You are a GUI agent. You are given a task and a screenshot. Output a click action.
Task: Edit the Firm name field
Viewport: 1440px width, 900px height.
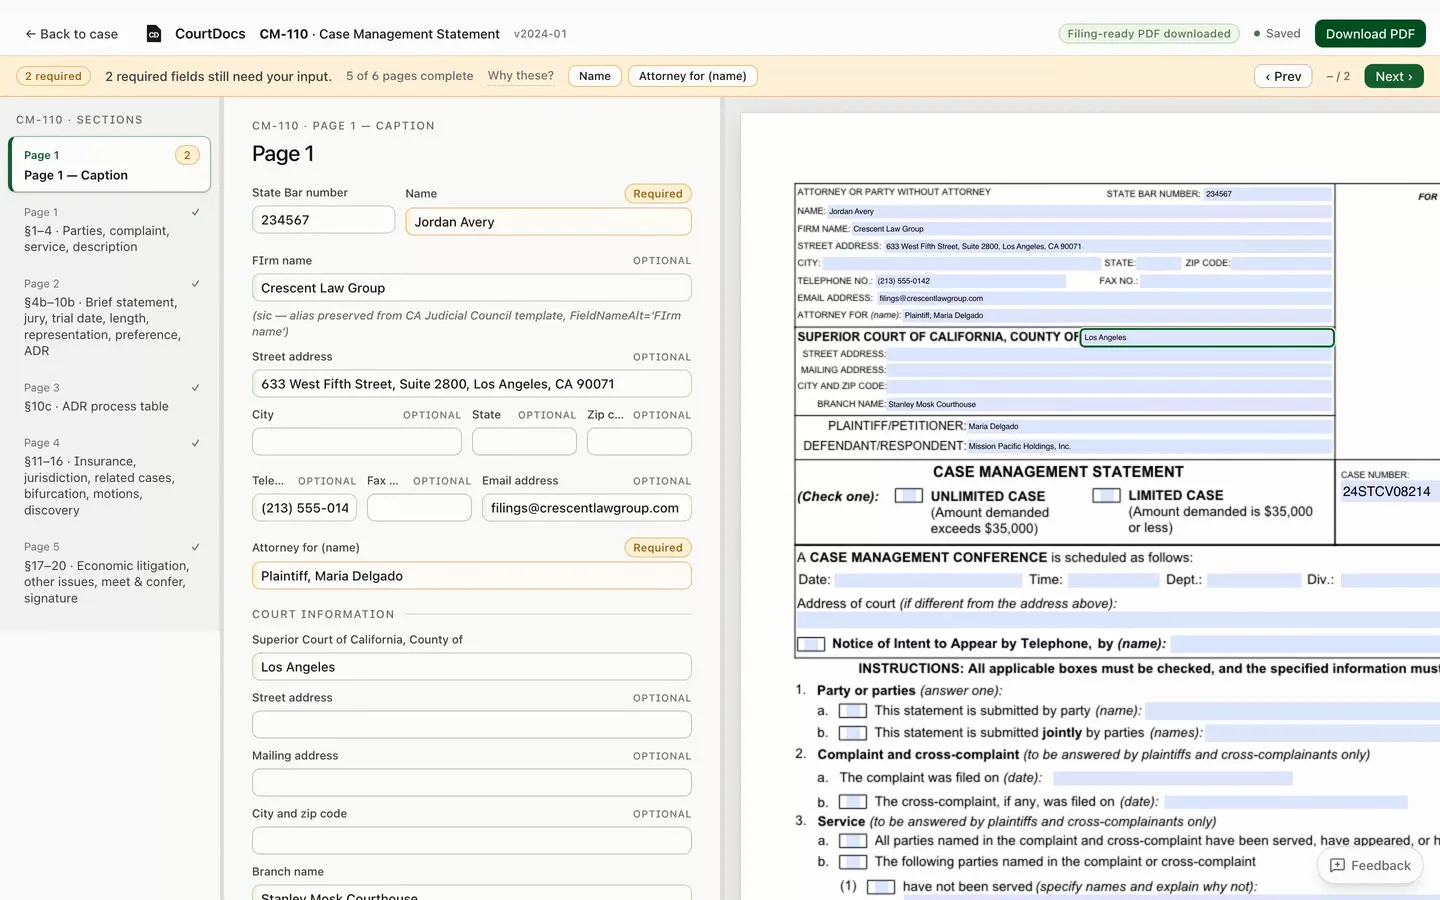point(471,288)
